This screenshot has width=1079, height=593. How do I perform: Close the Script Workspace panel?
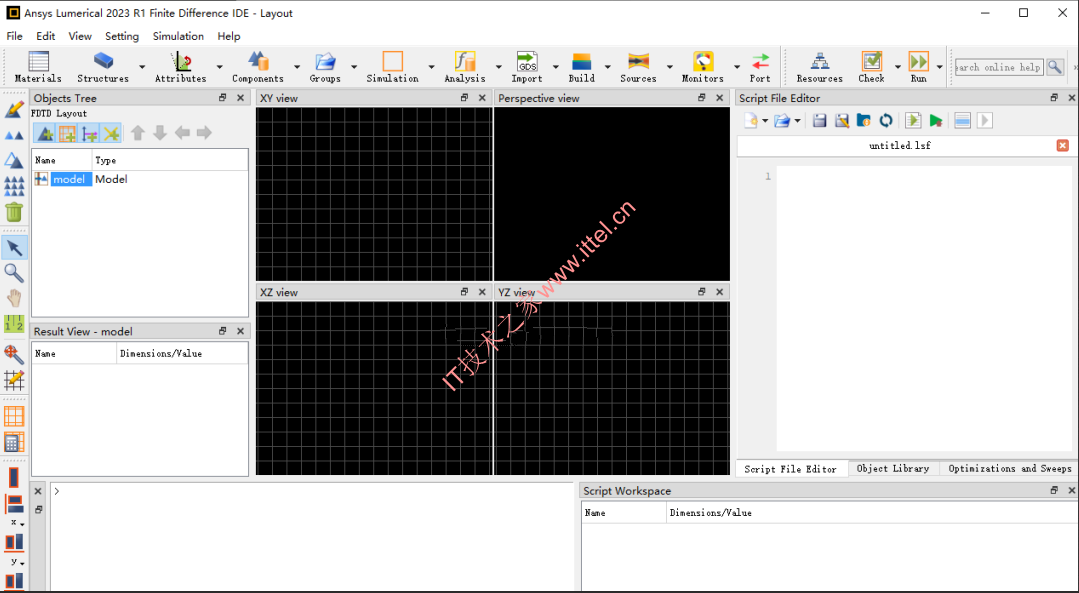[x=1071, y=490]
